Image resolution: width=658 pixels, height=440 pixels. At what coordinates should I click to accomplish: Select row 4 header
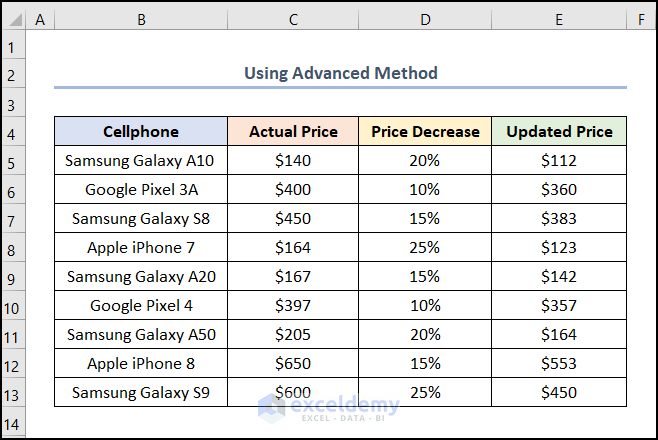[12, 133]
